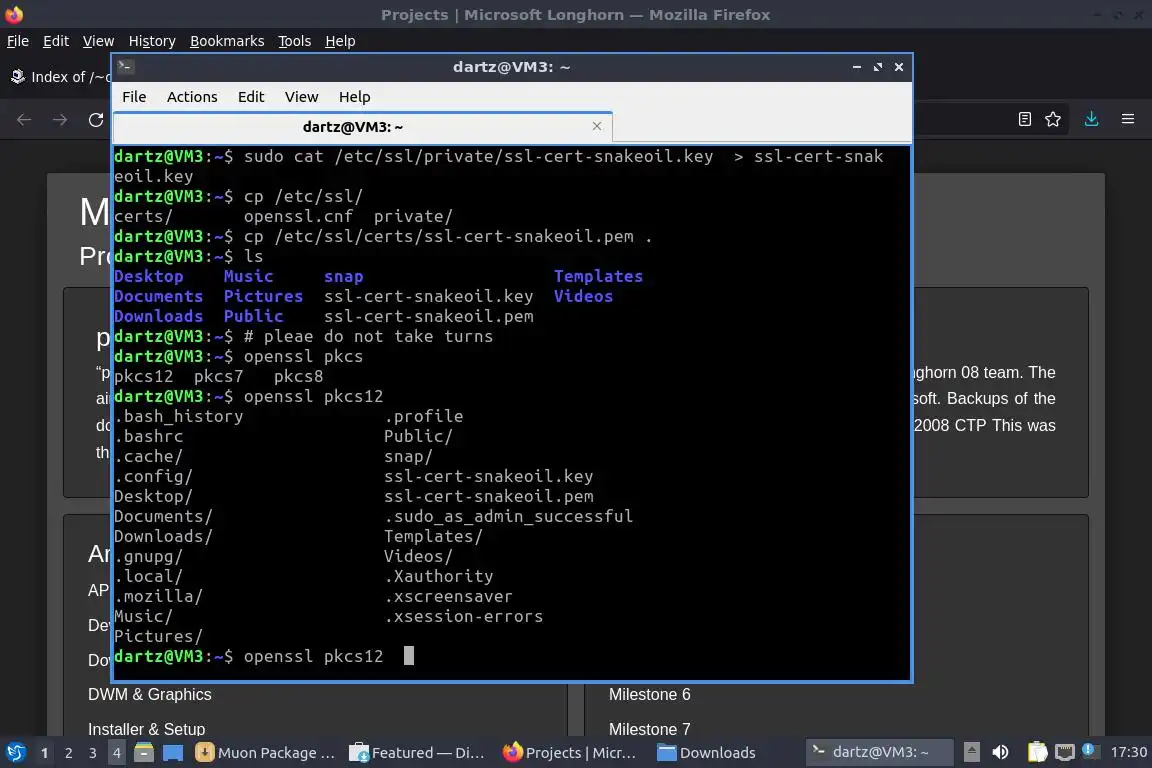Select dartz@VM3 terminal in the taskbar

point(879,753)
